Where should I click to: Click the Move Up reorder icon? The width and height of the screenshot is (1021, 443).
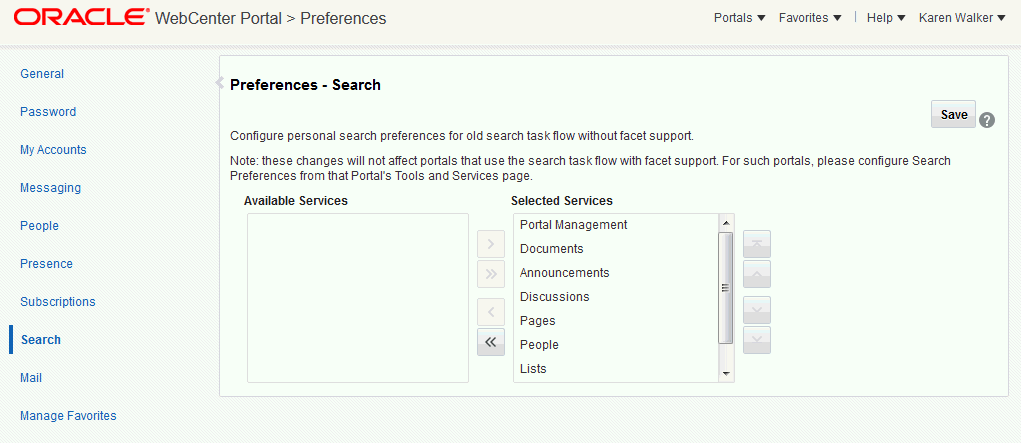pos(757,274)
